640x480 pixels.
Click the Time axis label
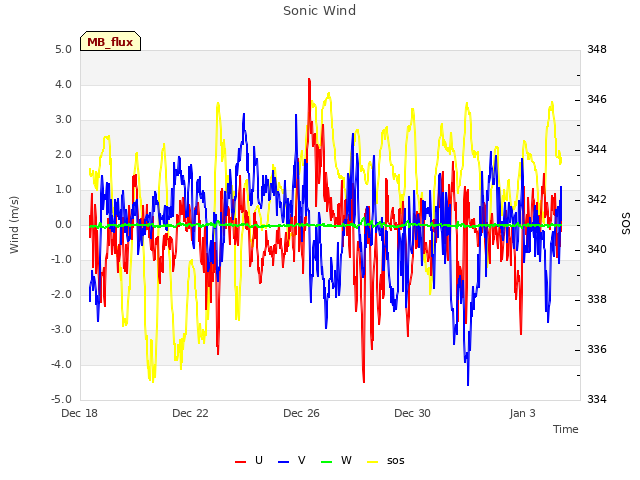[566, 429]
